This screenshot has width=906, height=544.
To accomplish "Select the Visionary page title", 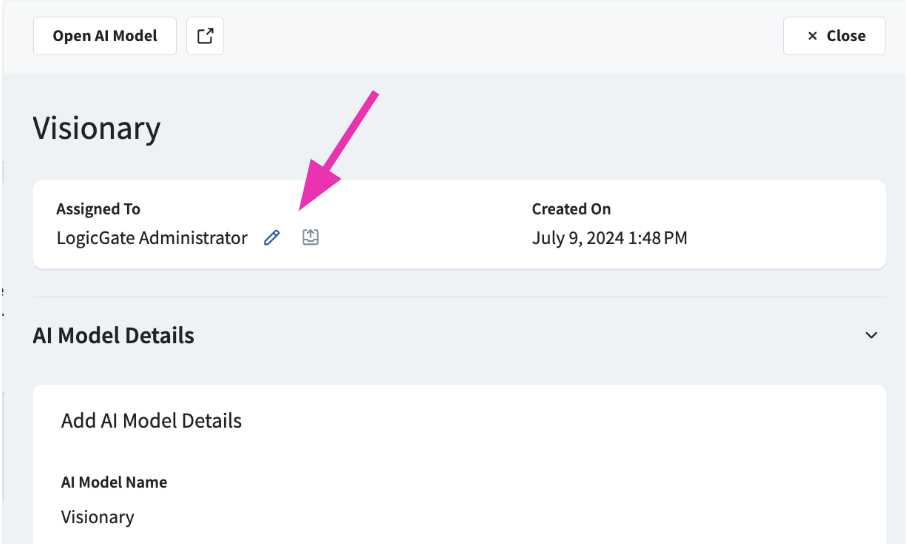I will 97,129.
